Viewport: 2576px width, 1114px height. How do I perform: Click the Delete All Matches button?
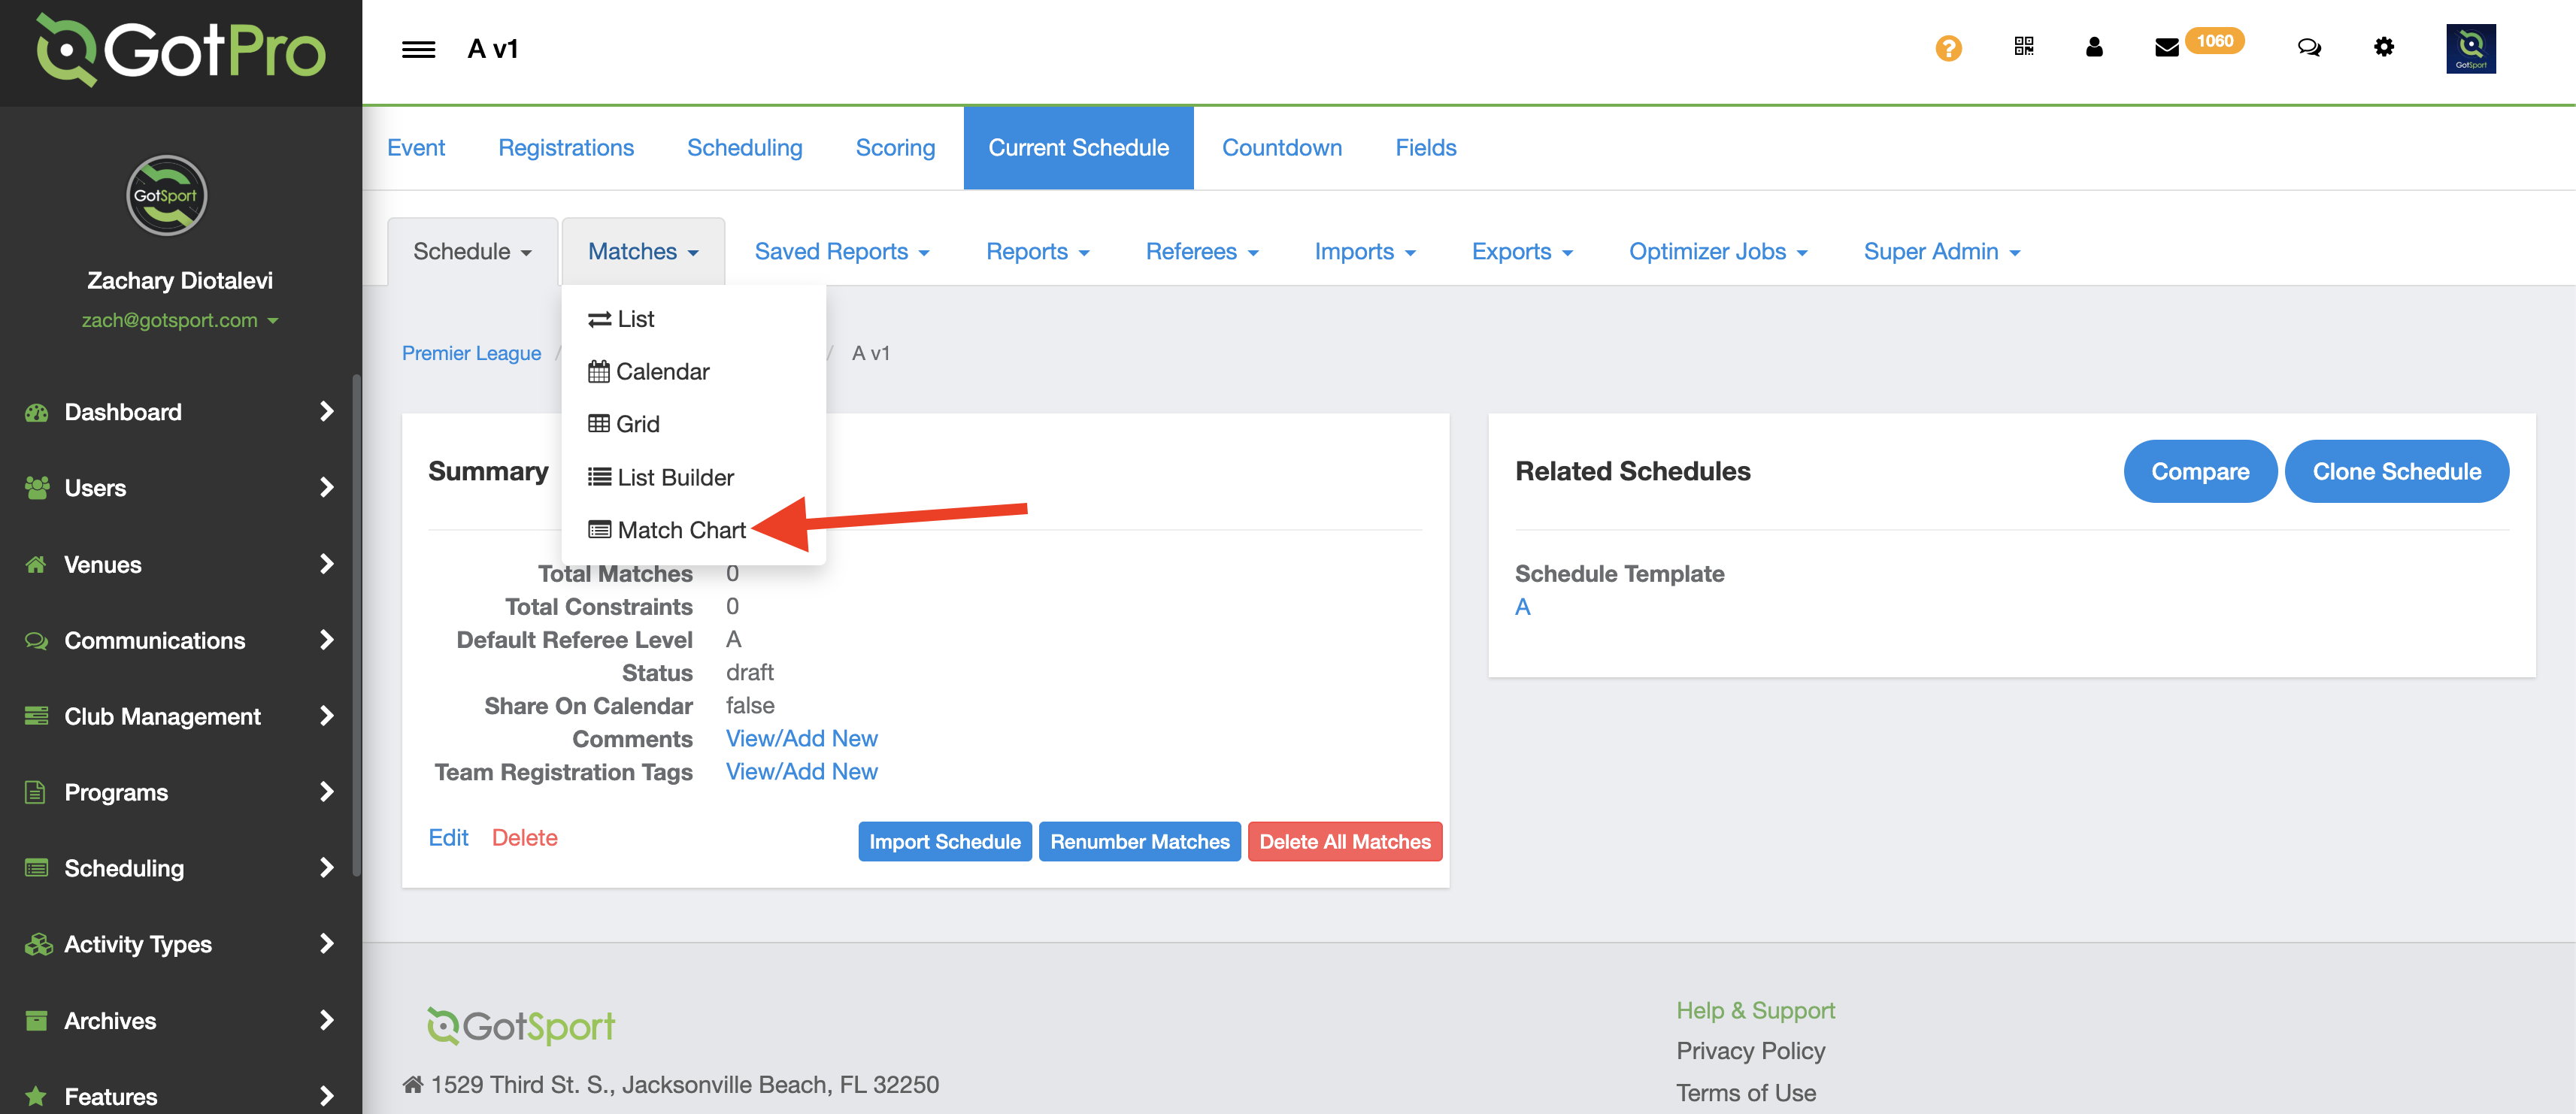1344,842
